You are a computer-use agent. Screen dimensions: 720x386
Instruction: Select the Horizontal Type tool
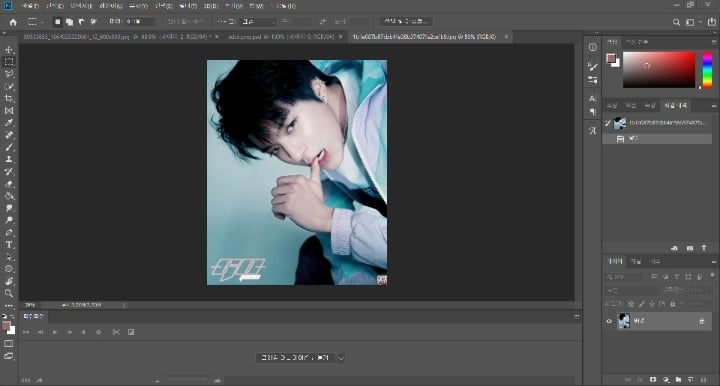9,245
